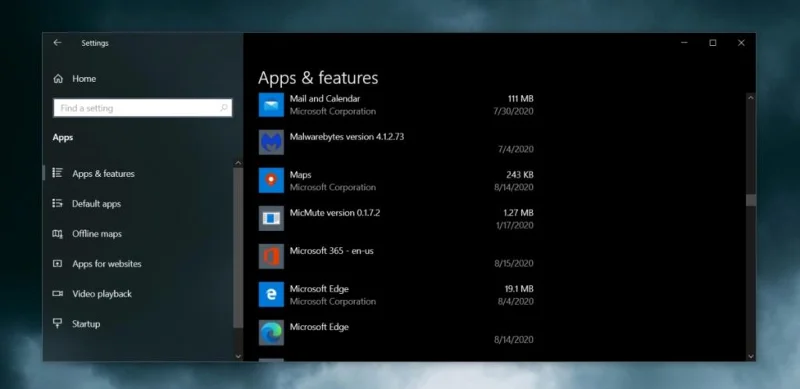The height and width of the screenshot is (389, 800).
Task: Click the sidebar scrollbar thumb
Action: click(x=238, y=248)
